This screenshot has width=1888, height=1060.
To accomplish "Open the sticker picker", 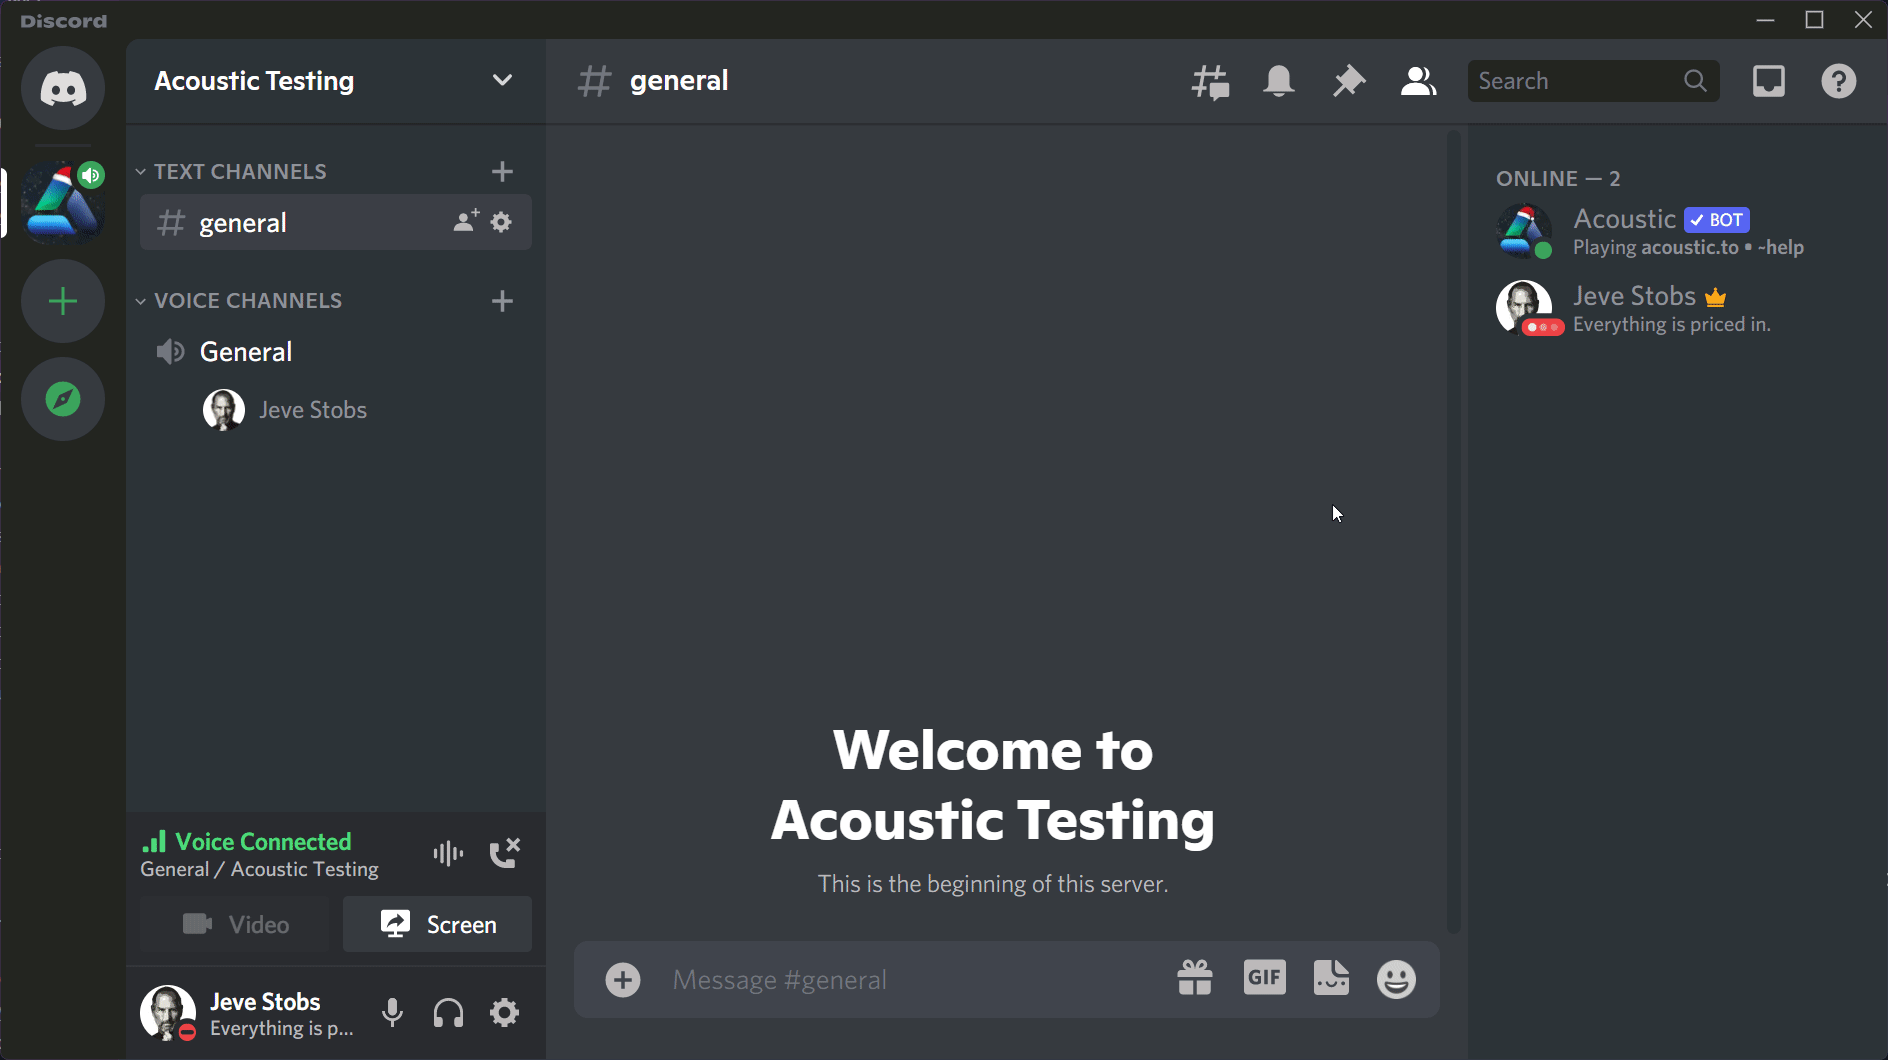I will [x=1331, y=978].
